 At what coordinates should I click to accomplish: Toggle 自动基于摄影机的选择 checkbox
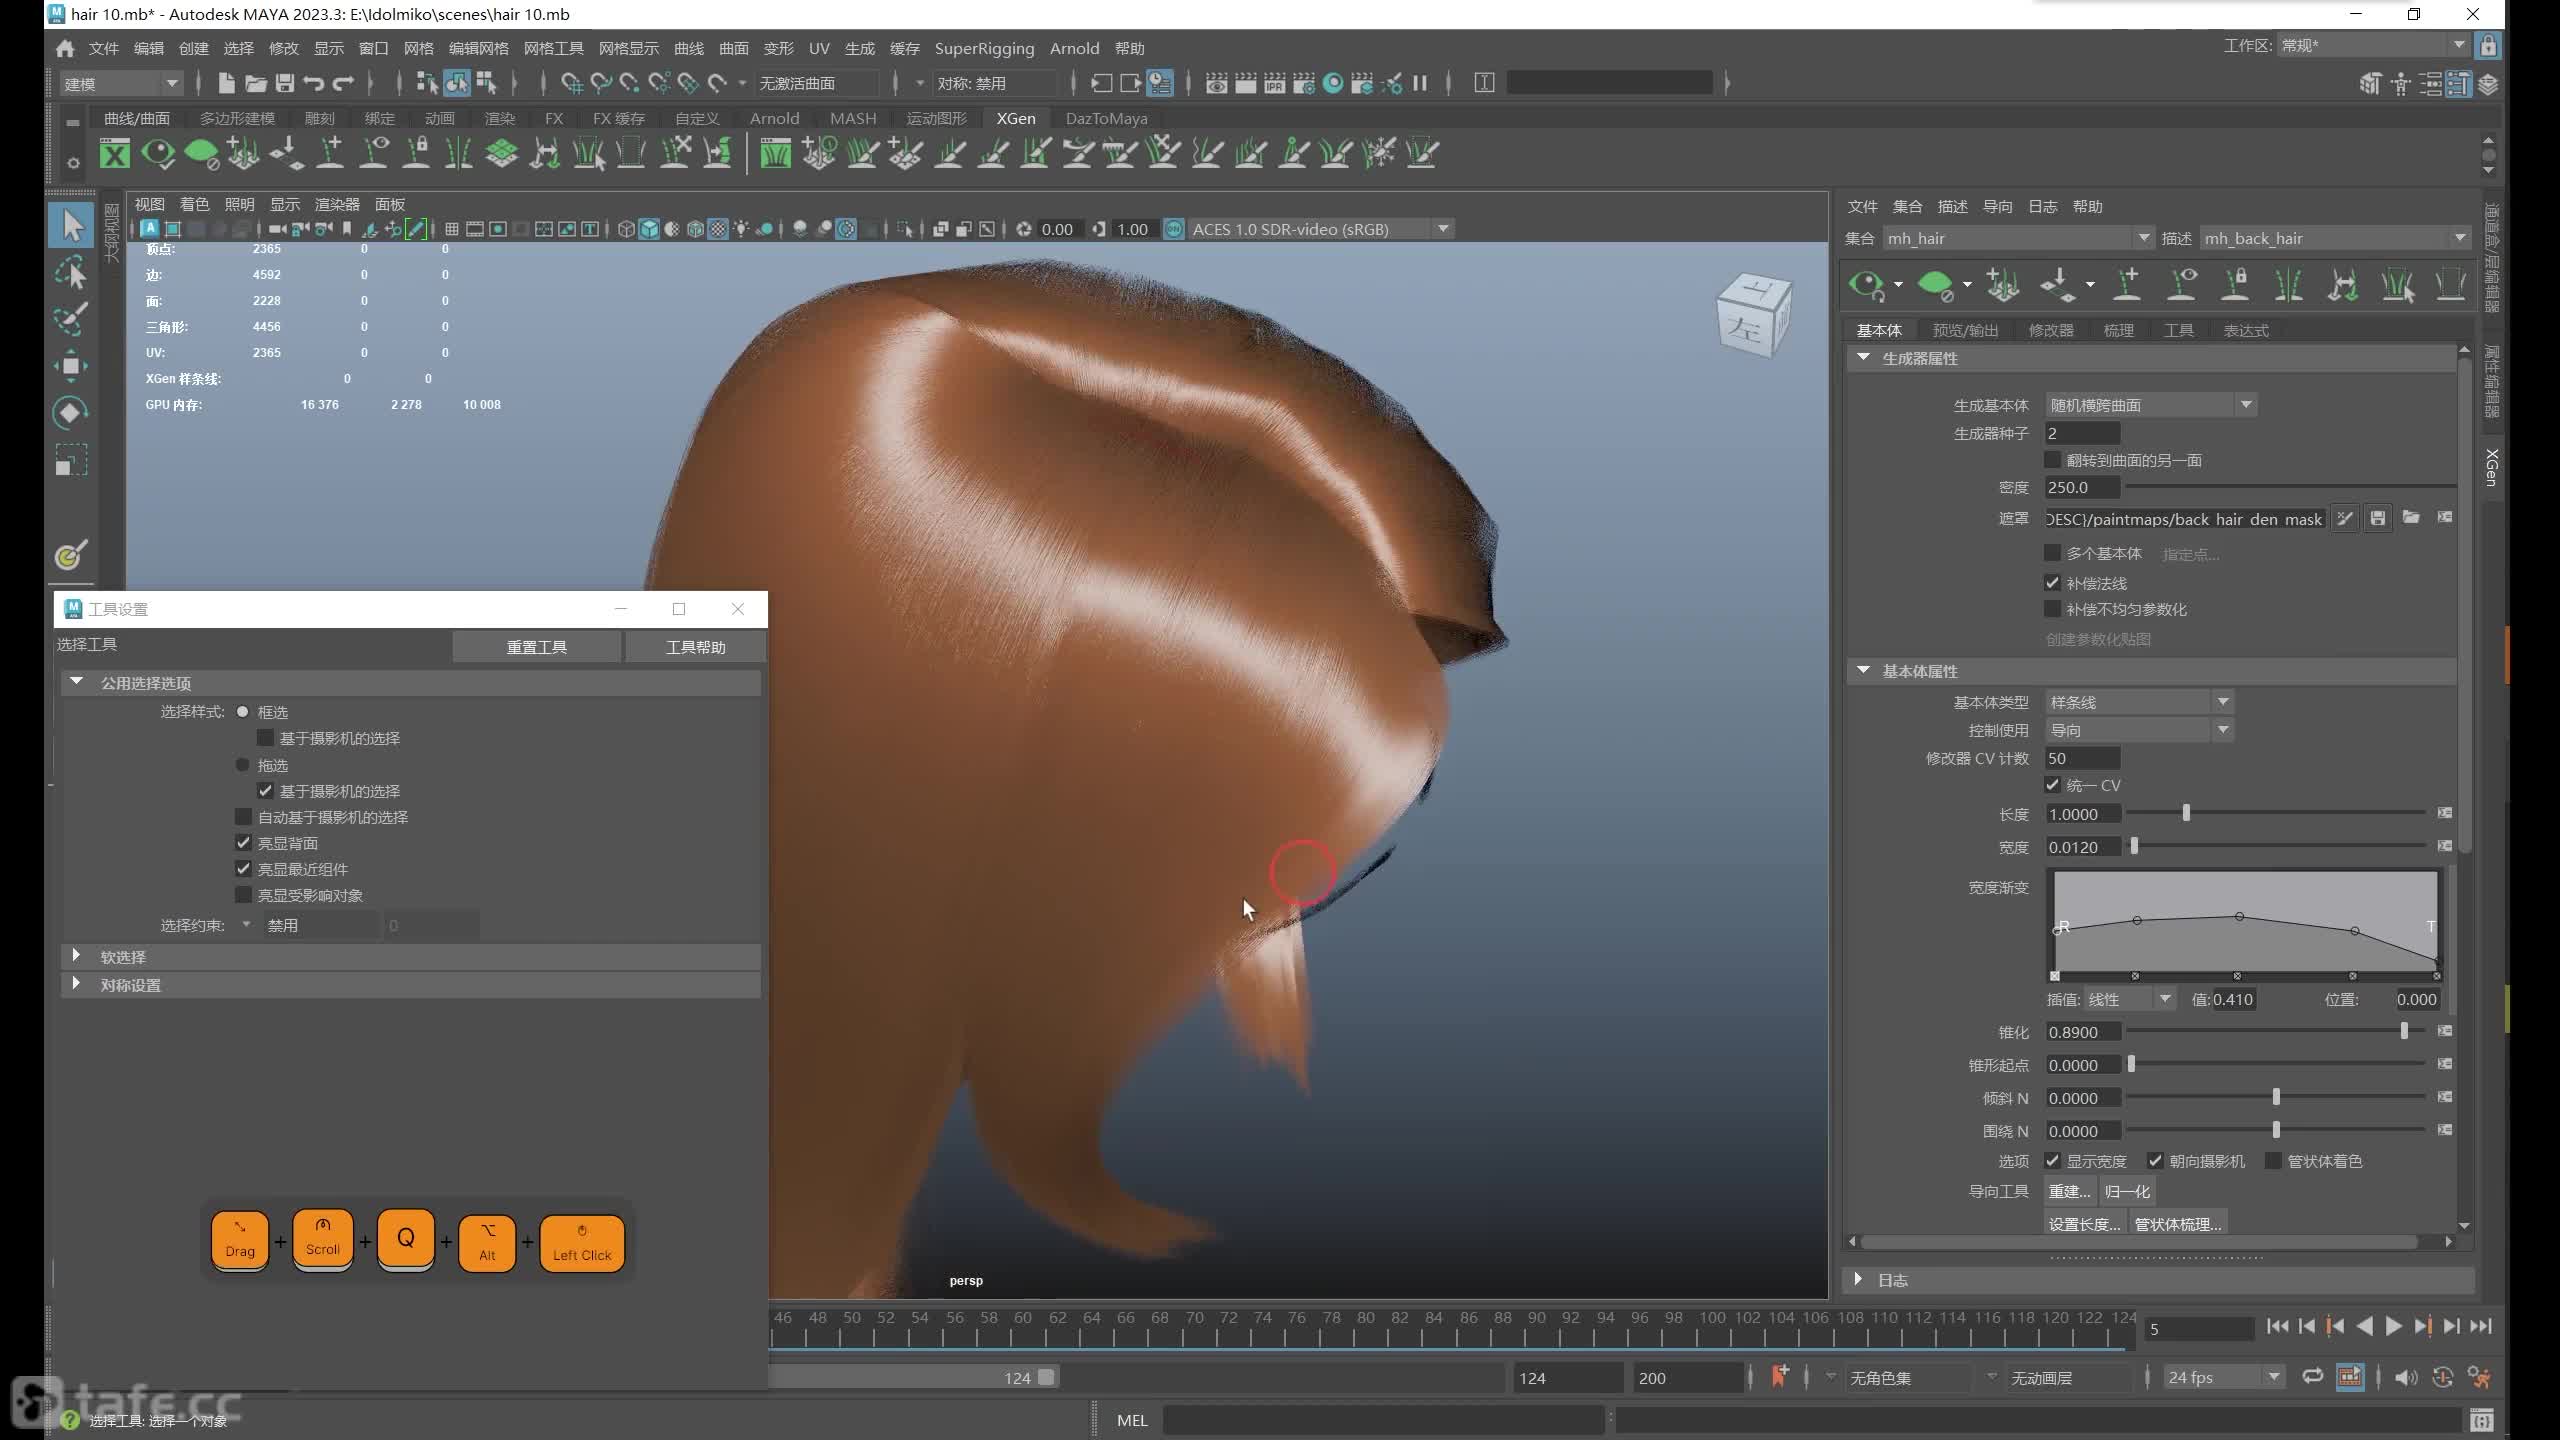click(x=243, y=817)
